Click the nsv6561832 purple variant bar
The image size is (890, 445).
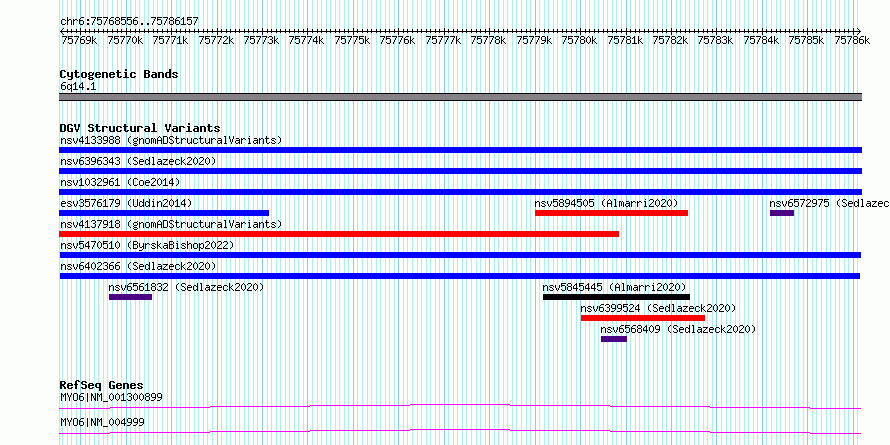(x=131, y=297)
